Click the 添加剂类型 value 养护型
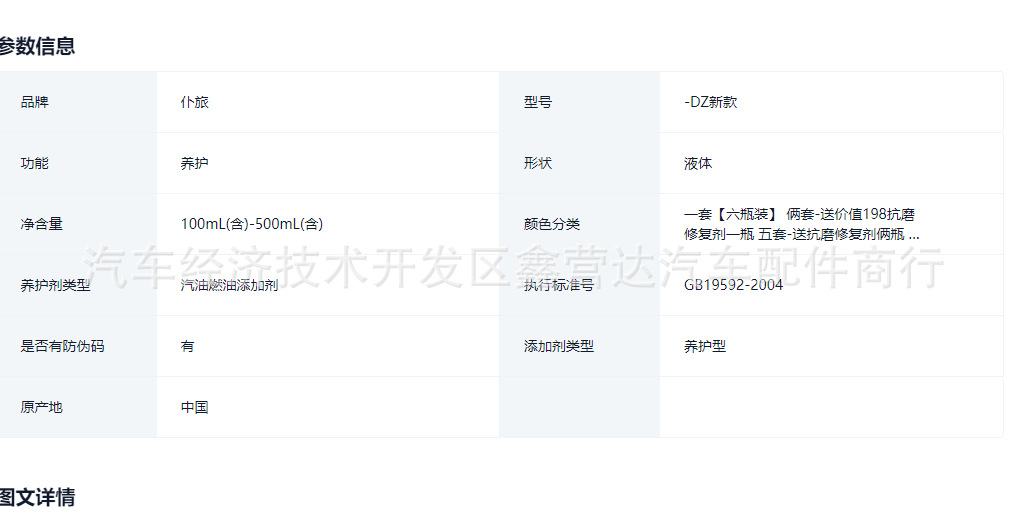This screenshot has width=1025, height=517. (x=705, y=346)
